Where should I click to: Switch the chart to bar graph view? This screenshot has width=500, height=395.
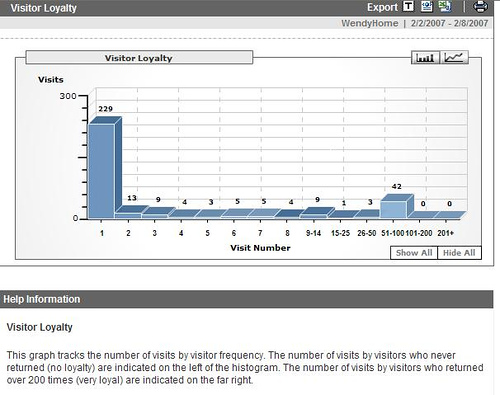(425, 58)
